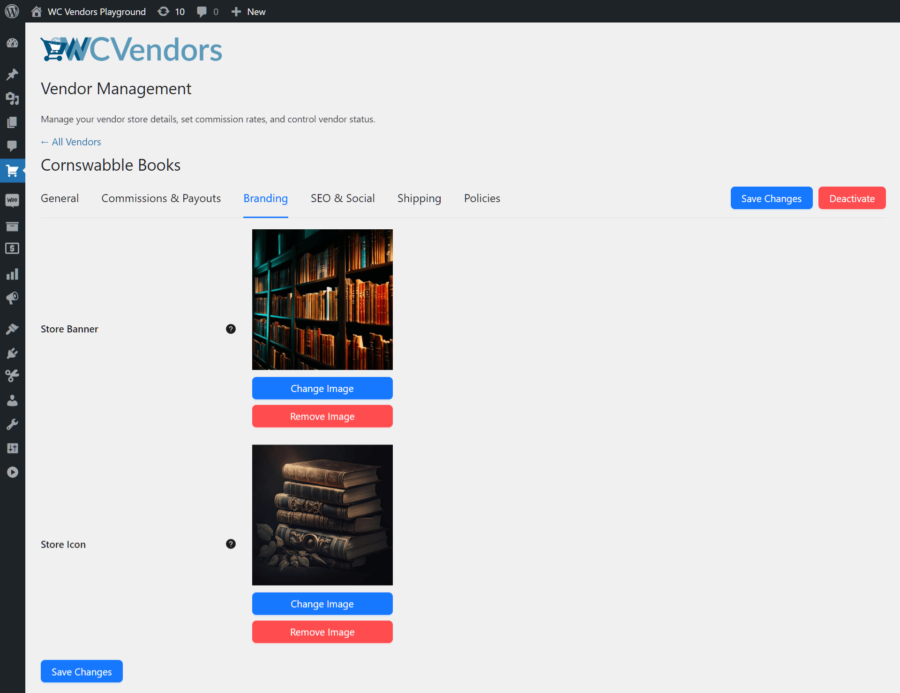Click Remove Image under the store banner
The width and height of the screenshot is (900, 693).
322,416
